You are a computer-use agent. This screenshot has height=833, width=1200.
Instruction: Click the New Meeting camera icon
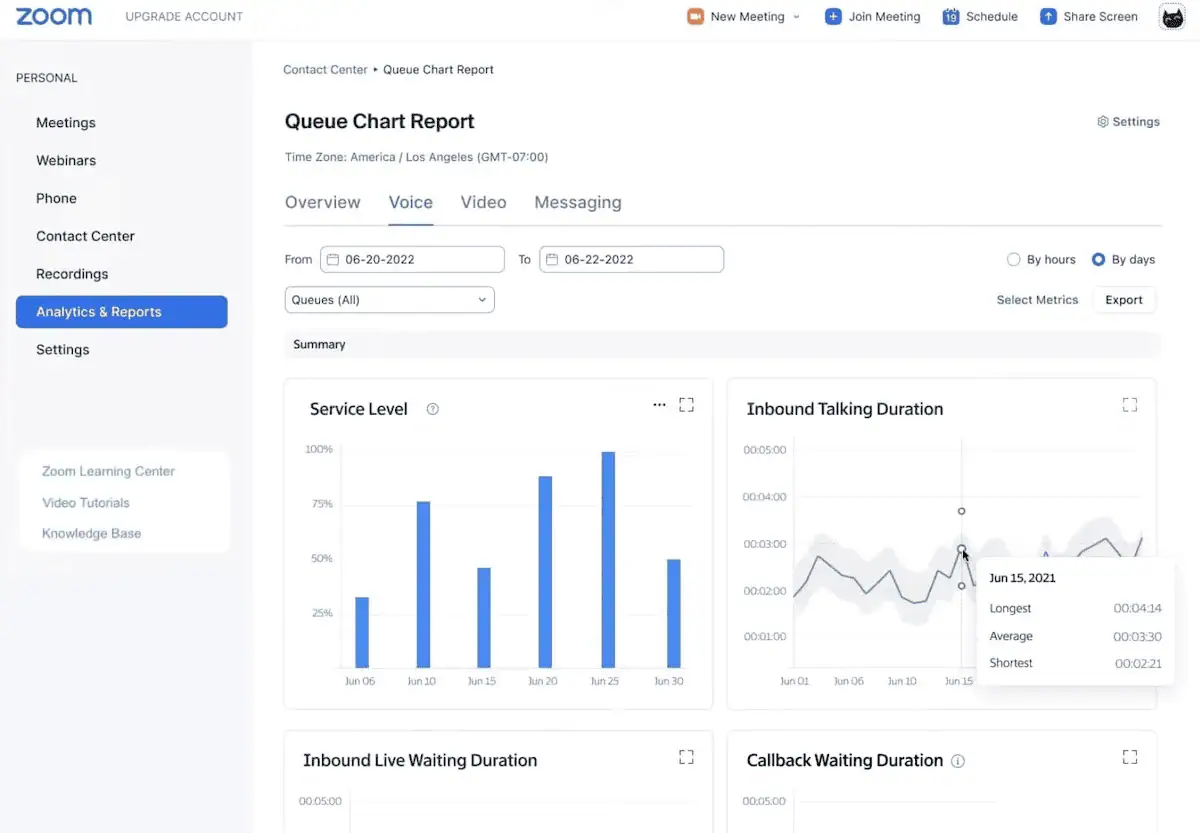click(695, 17)
